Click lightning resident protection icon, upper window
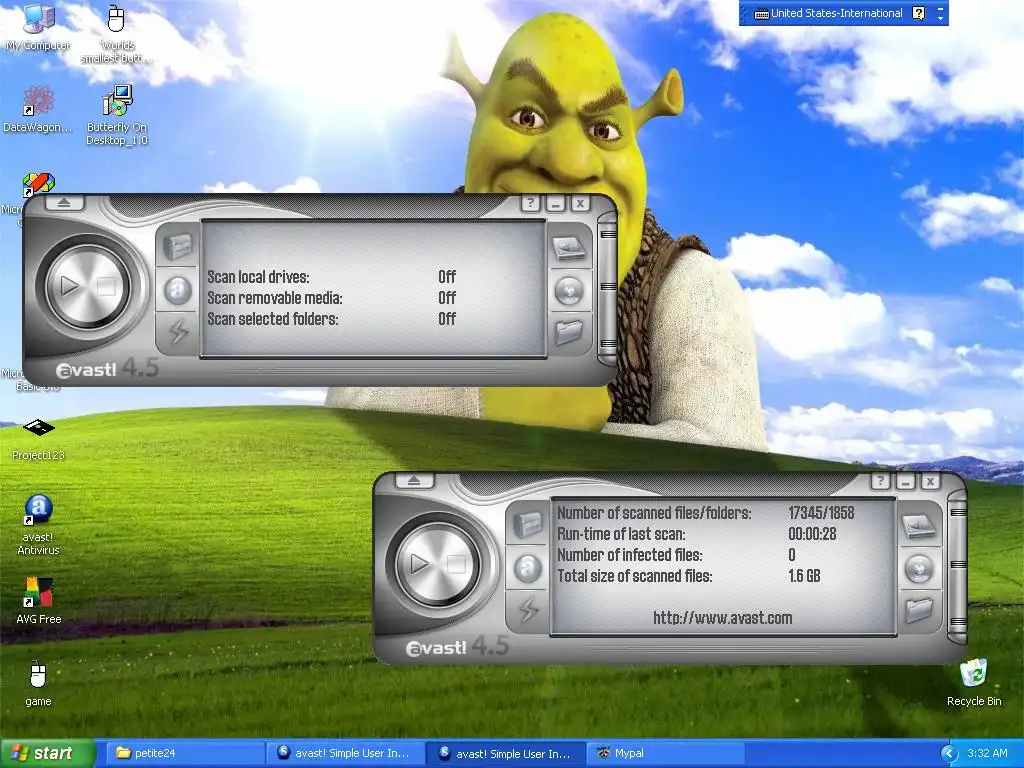This screenshot has width=1024, height=768. [x=178, y=332]
